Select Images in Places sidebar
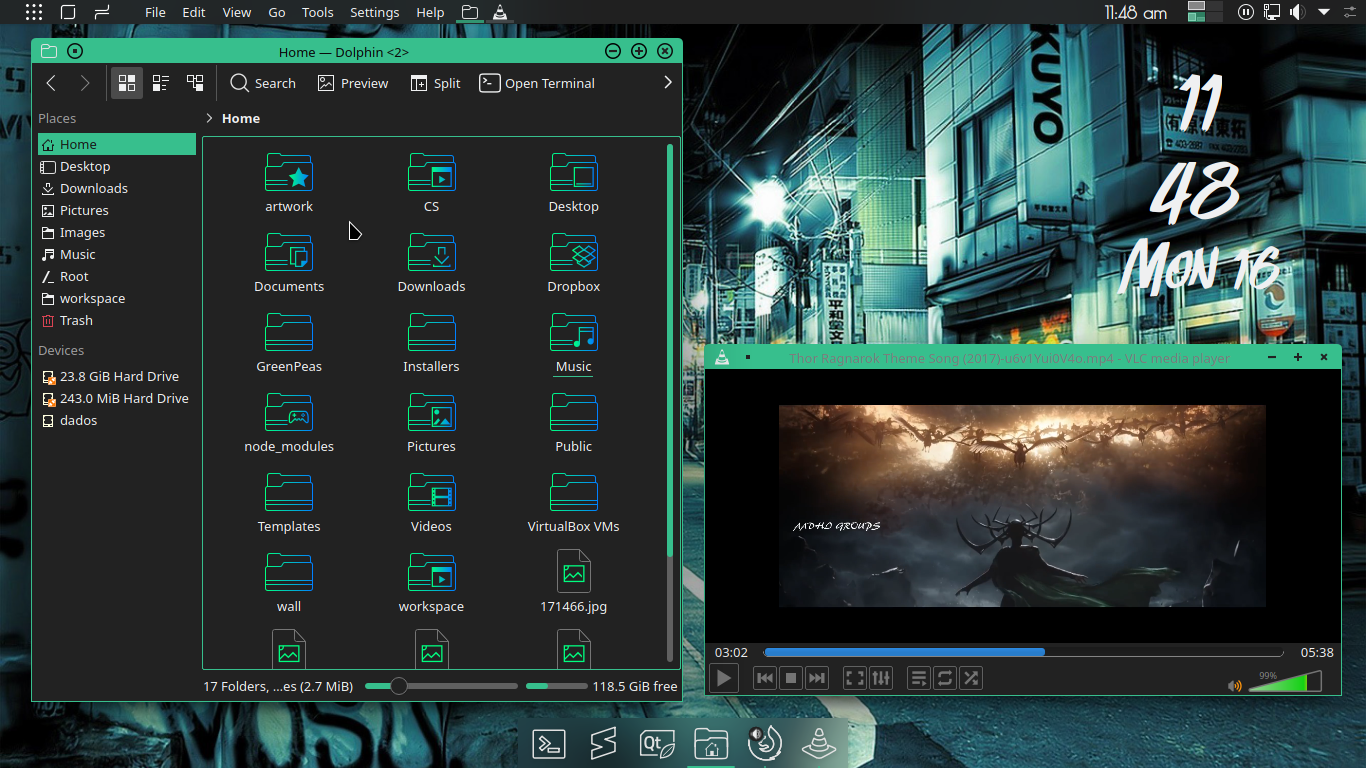The image size is (1366, 768). click(x=117, y=232)
